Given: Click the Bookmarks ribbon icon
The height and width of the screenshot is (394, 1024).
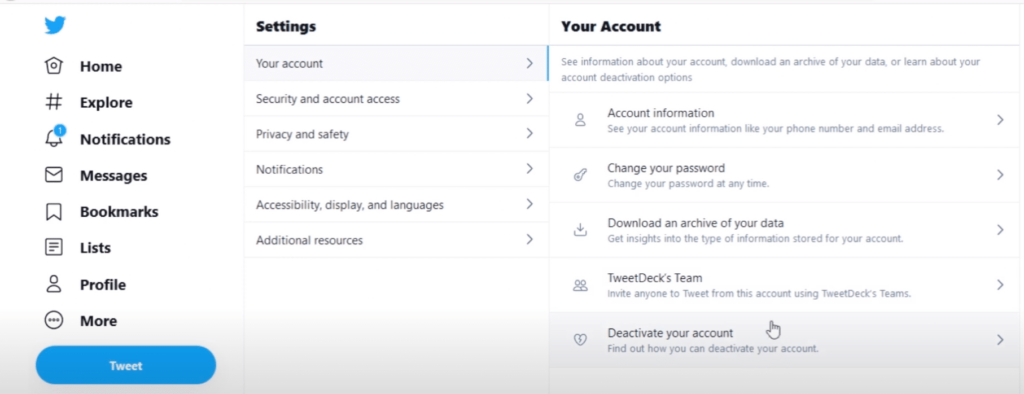Looking at the screenshot, I should (x=54, y=212).
